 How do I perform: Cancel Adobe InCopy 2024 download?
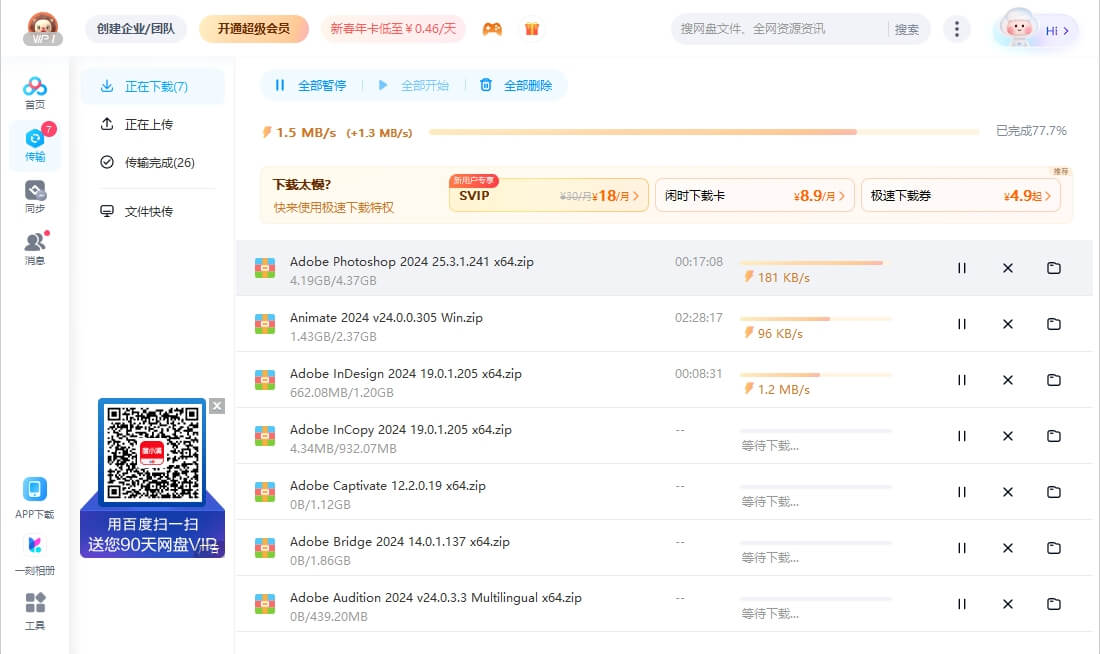1007,436
